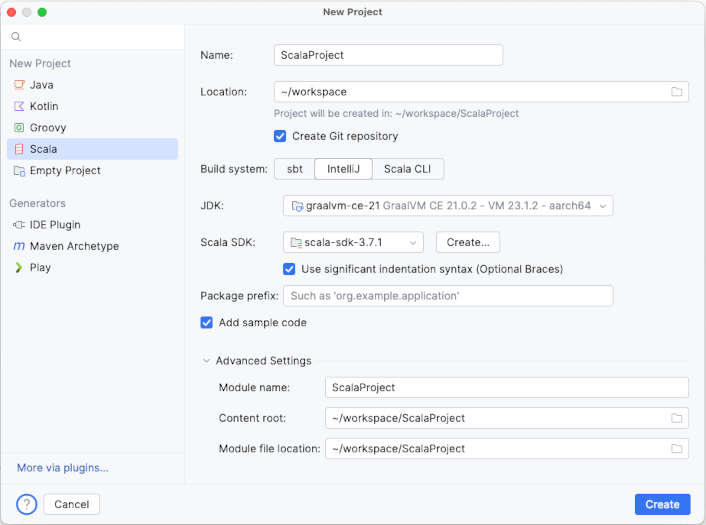The image size is (706, 525).
Task: Click the Cancel button
Action: (x=72, y=504)
